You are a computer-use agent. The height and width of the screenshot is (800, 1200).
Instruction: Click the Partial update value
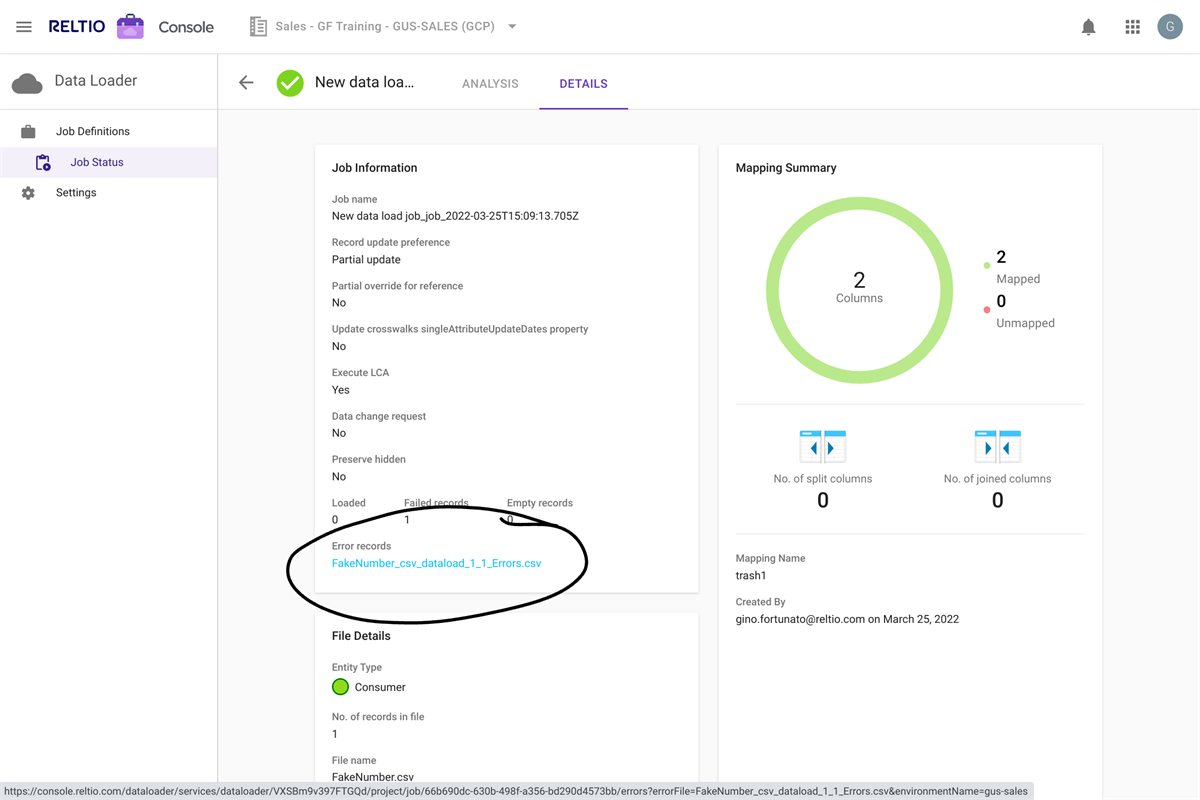[366, 260]
